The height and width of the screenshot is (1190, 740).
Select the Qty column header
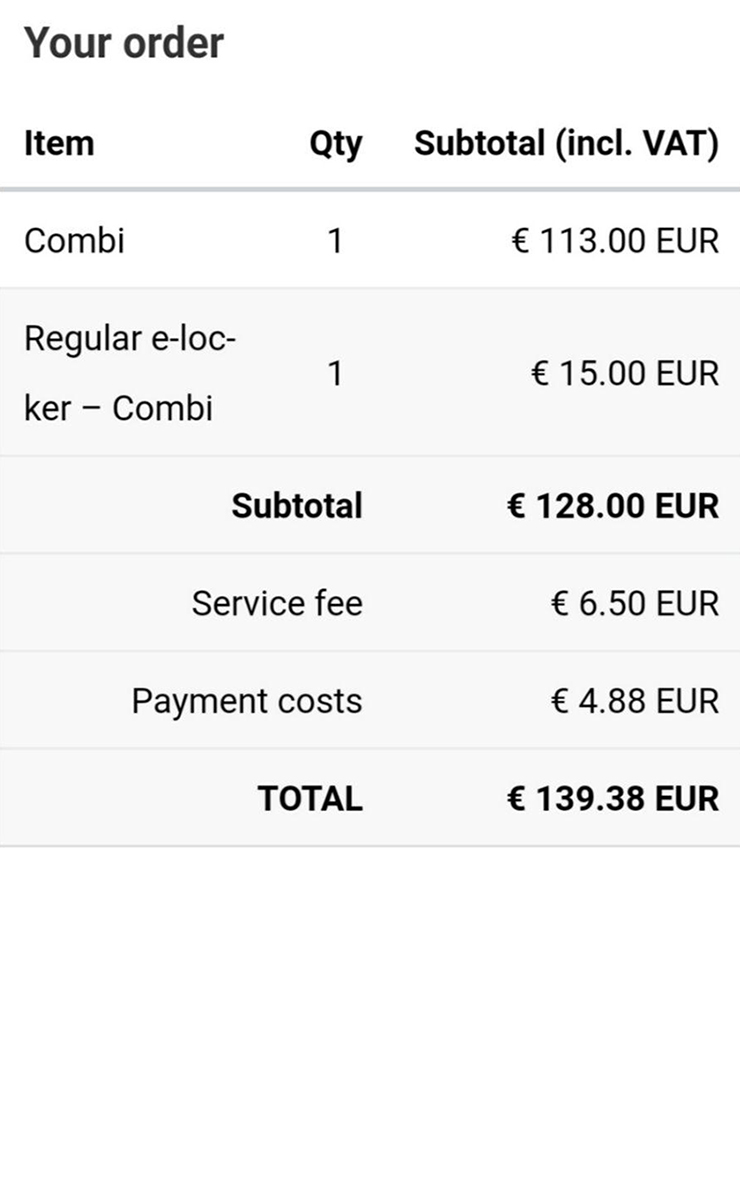coord(335,144)
